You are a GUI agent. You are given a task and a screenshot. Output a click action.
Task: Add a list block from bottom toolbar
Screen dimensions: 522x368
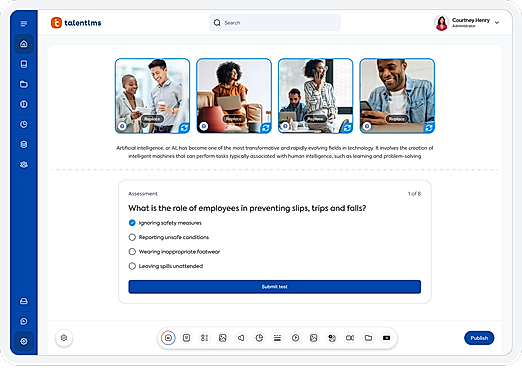[x=205, y=338]
